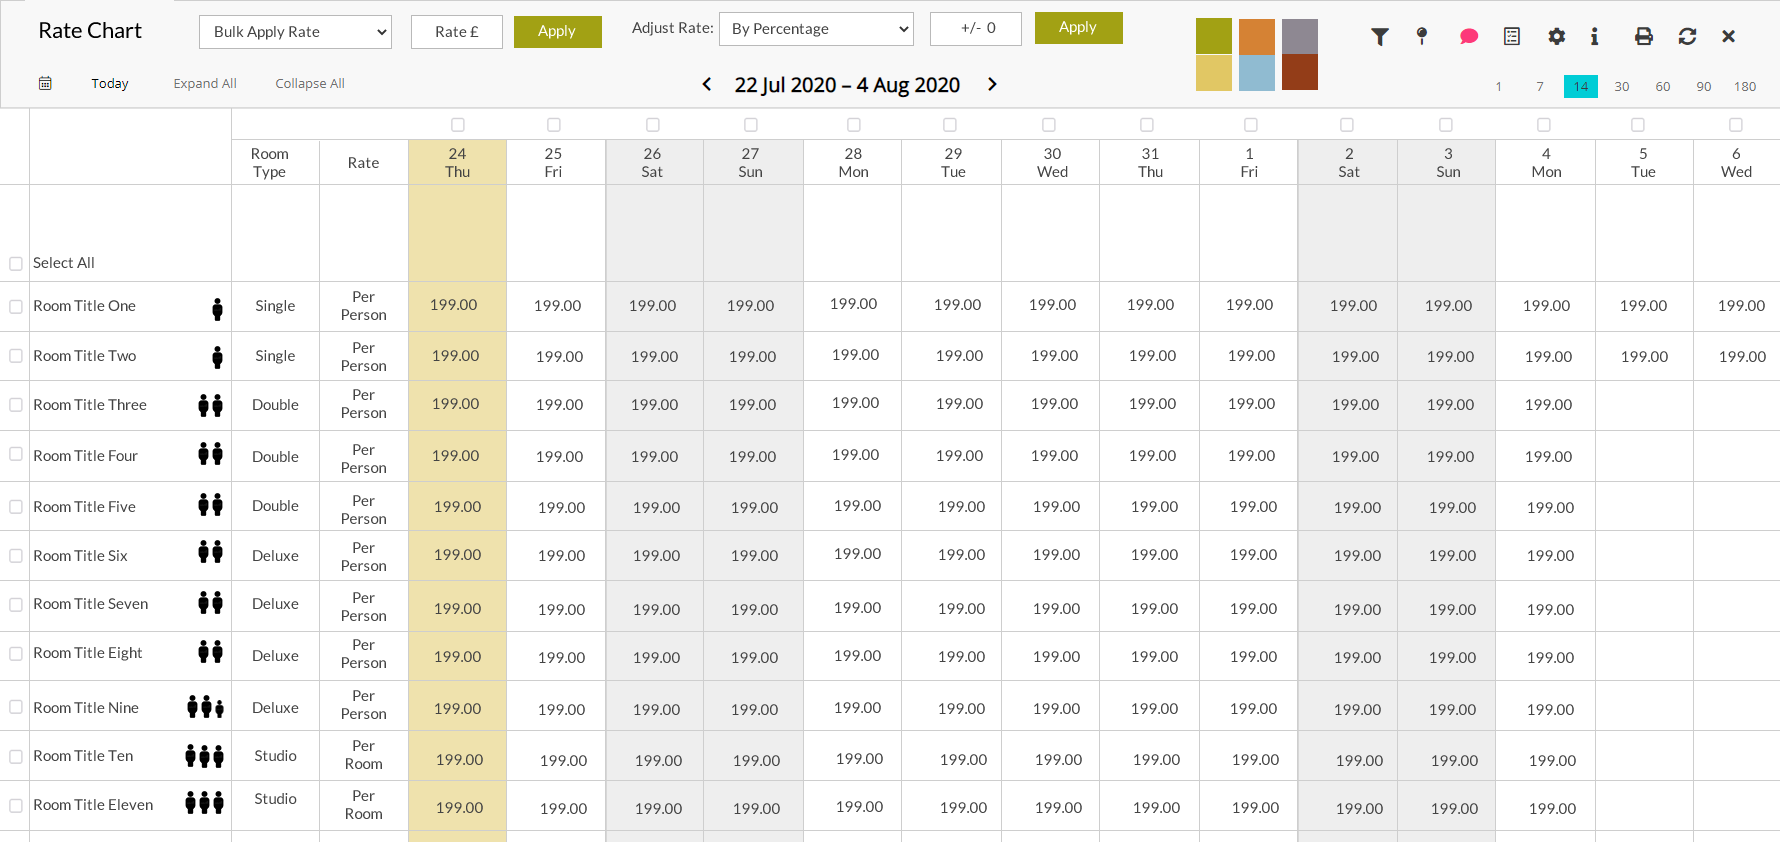
Task: Open settings via the gear icon
Action: click(x=1556, y=37)
